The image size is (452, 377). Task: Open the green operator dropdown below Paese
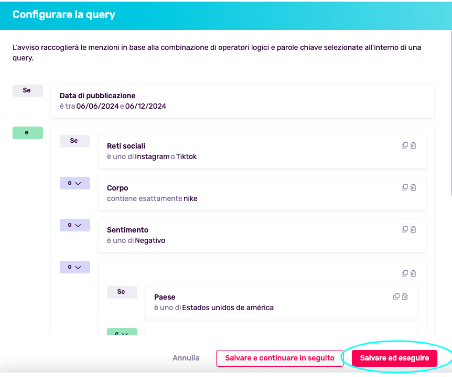tap(122, 332)
